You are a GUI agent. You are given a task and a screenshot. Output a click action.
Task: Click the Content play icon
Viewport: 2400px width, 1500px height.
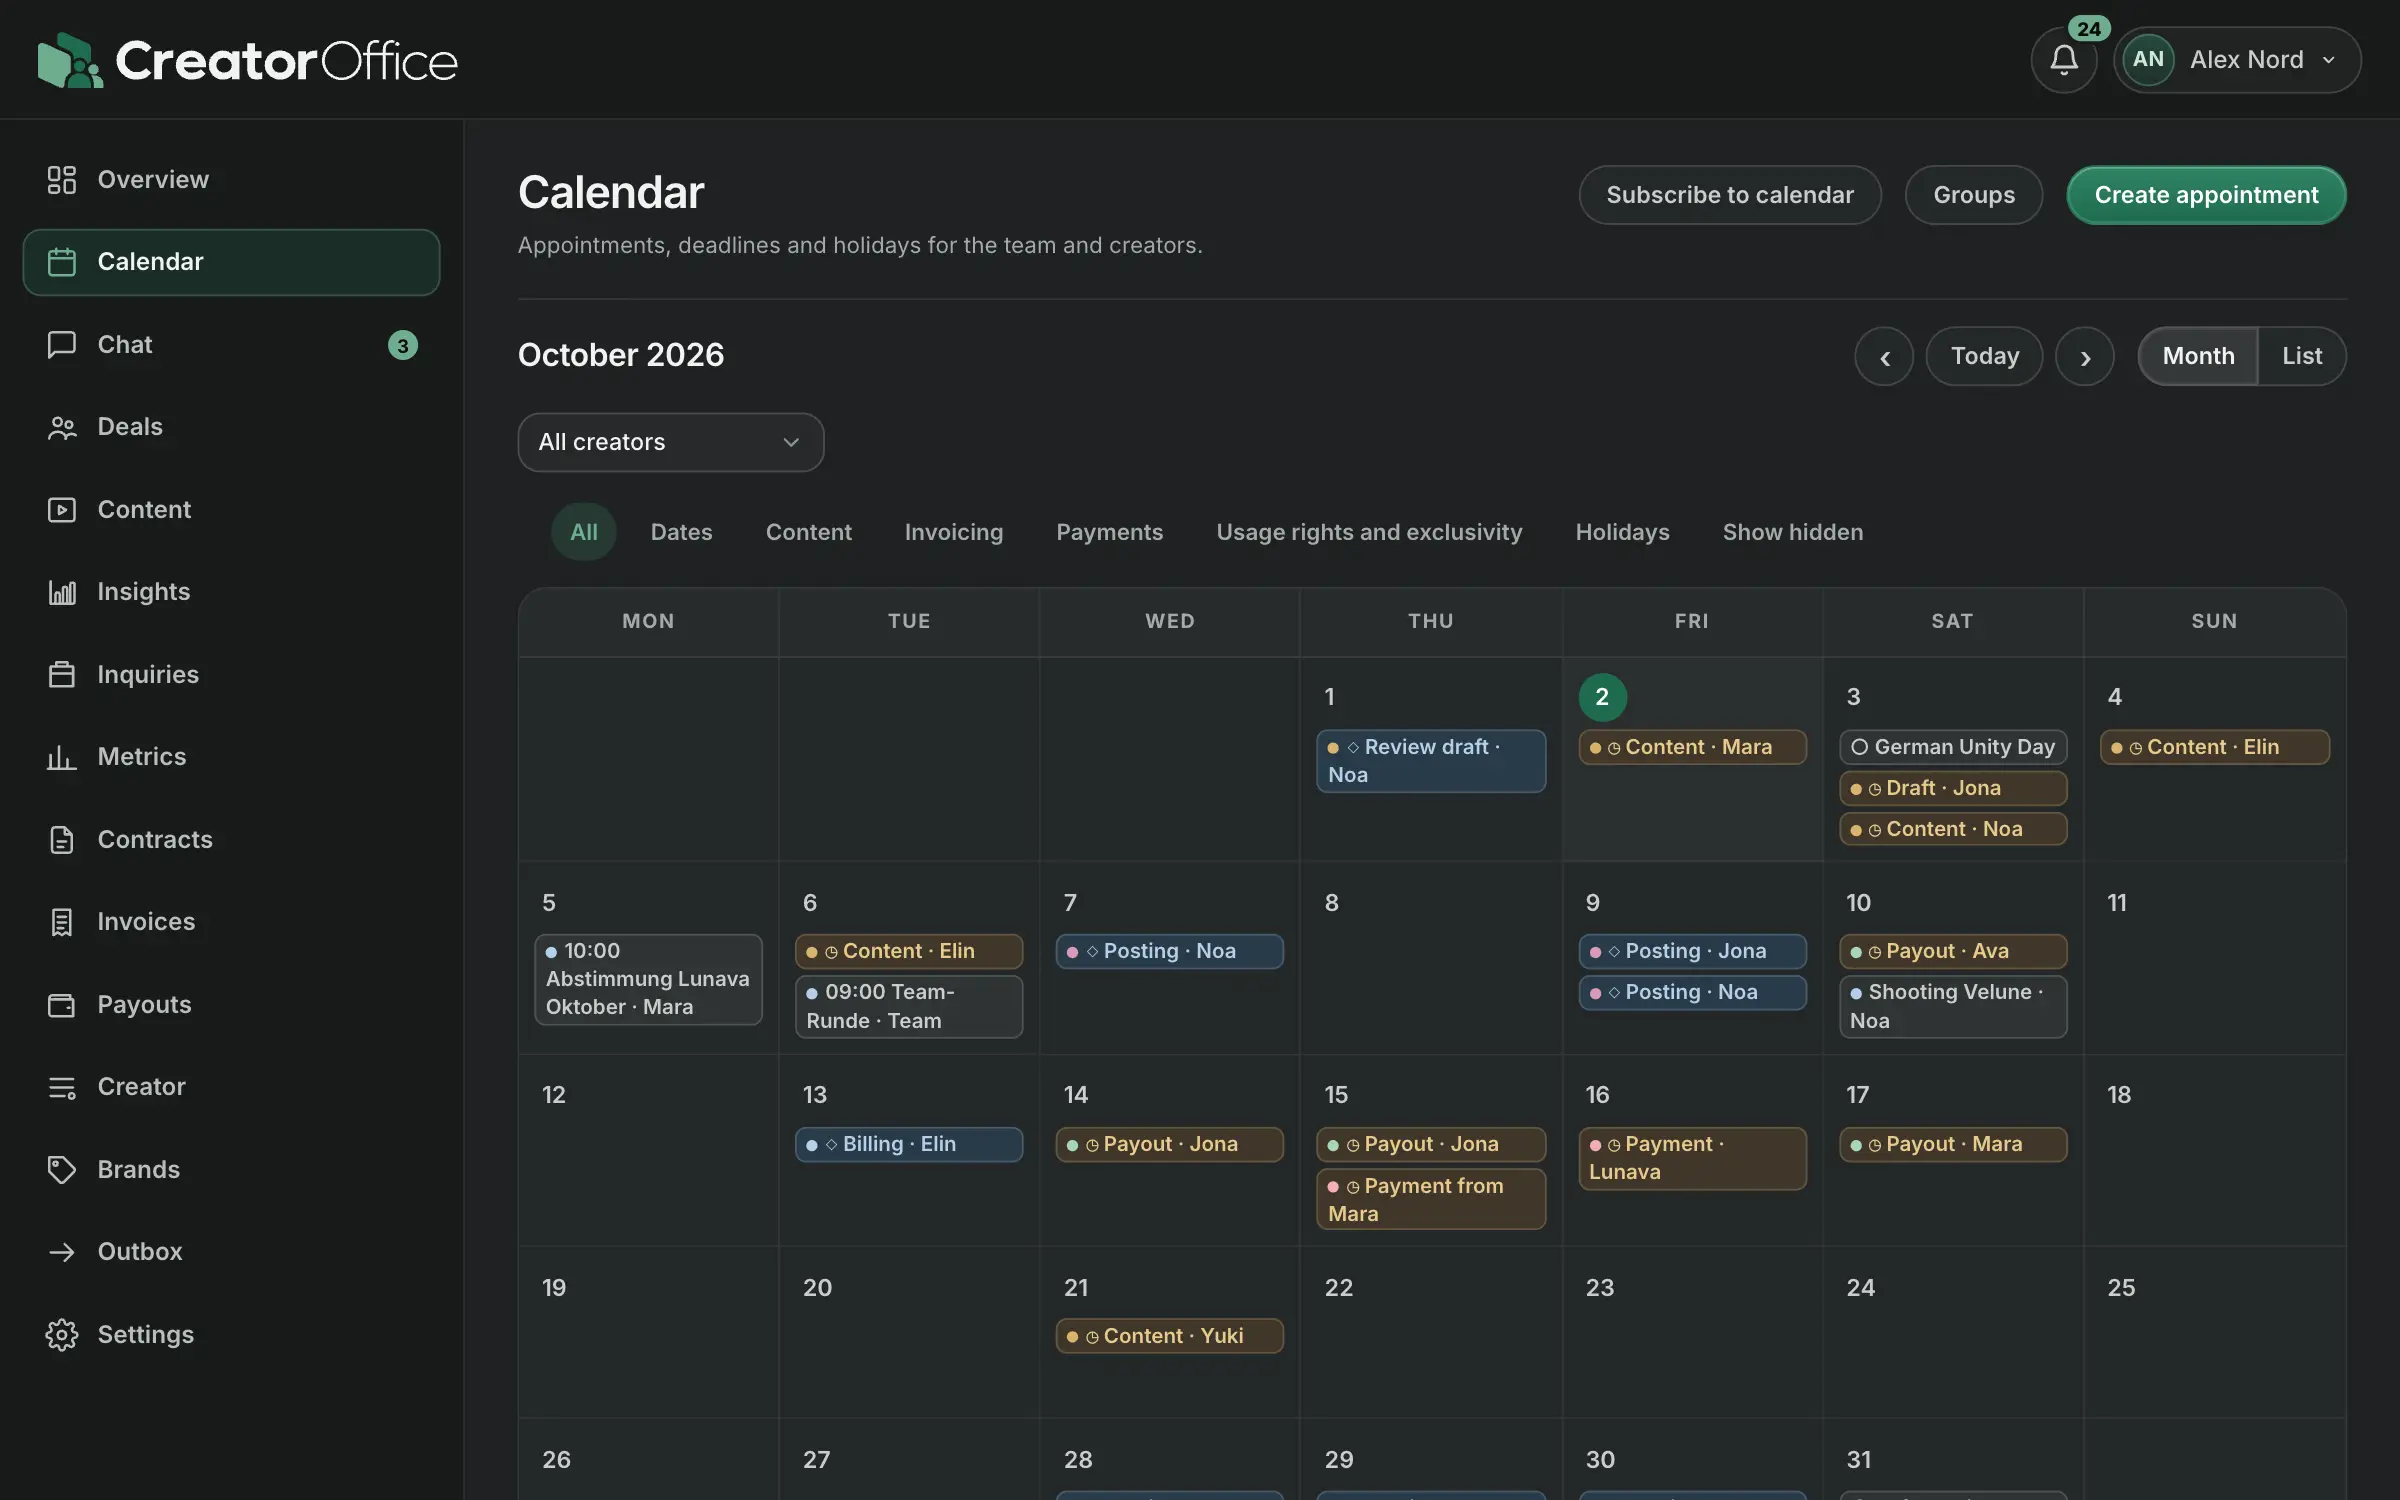[61, 510]
